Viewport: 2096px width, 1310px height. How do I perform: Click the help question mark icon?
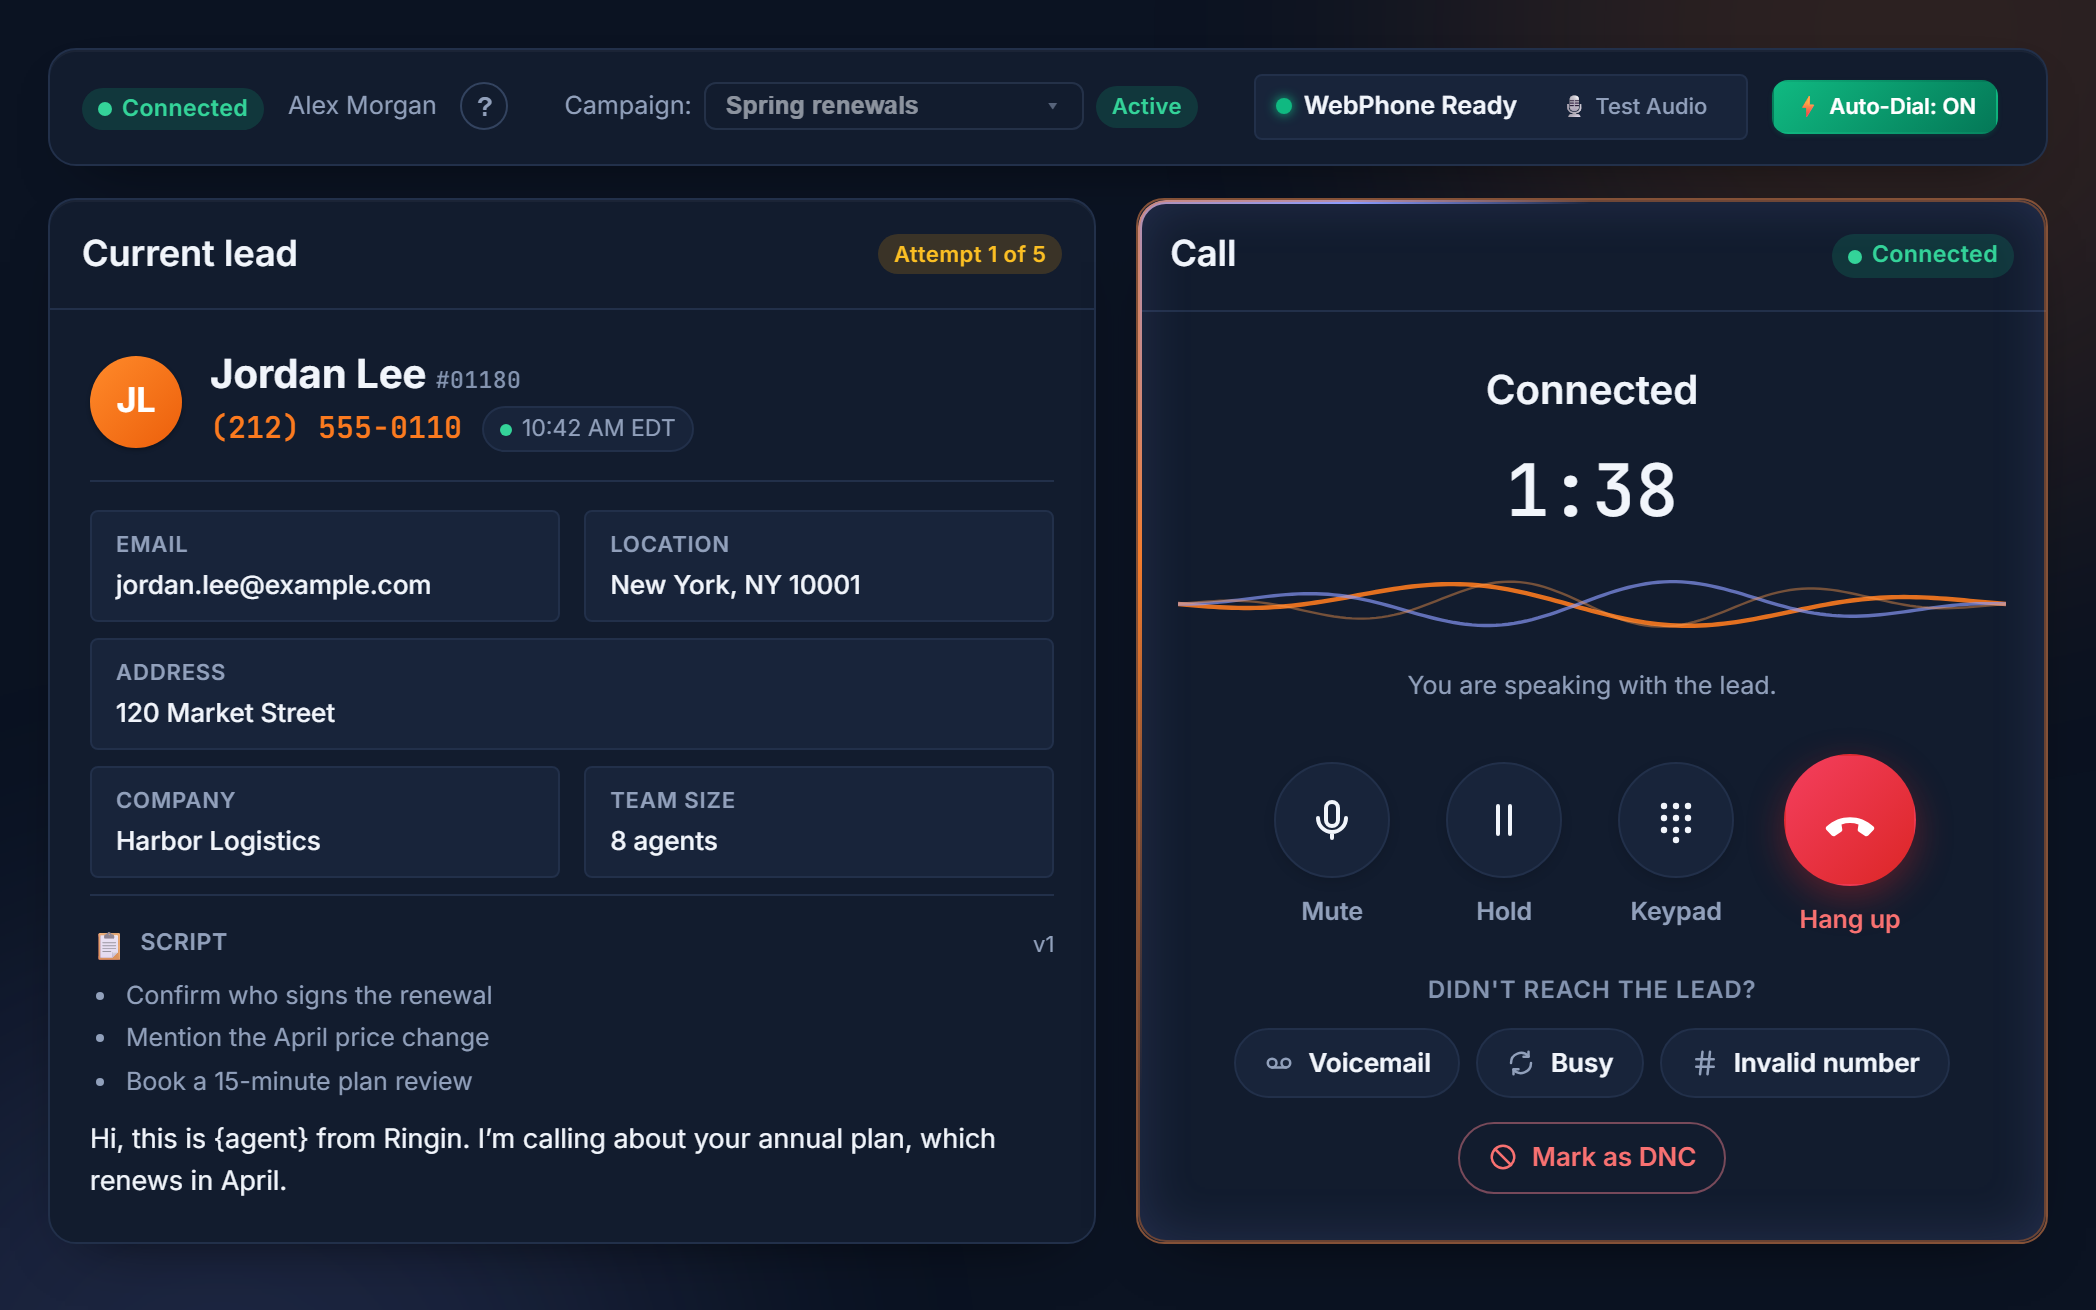484,106
